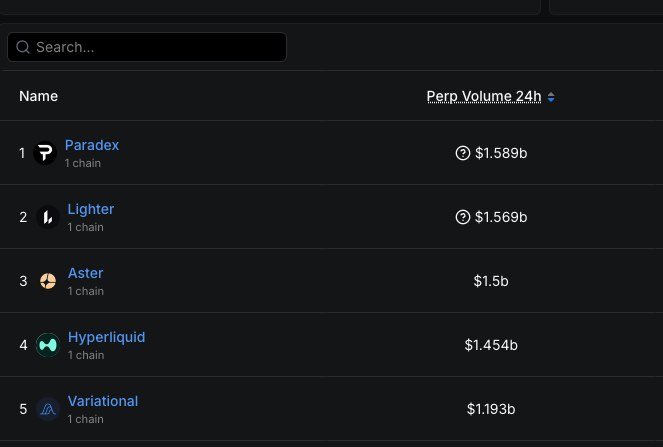This screenshot has height=447, width=663.
Task: Open the Hyperliquid protocol link
Action: tap(107, 337)
